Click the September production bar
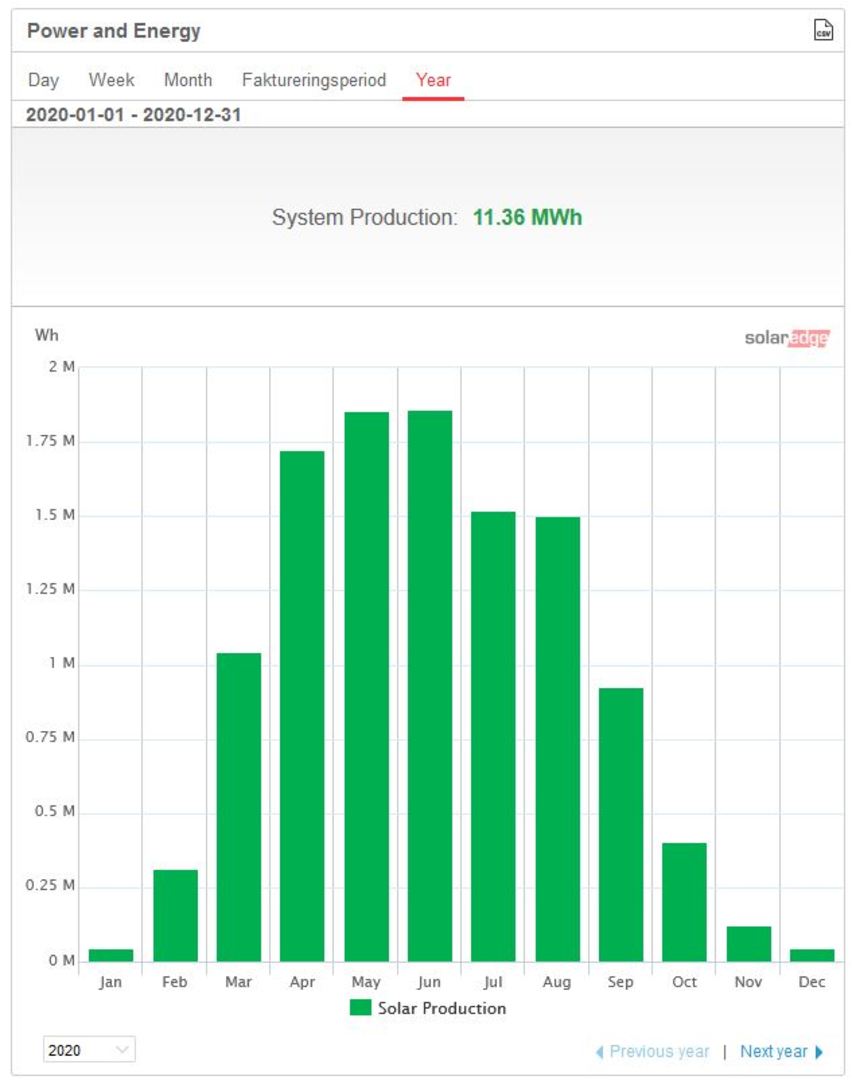 point(621,825)
